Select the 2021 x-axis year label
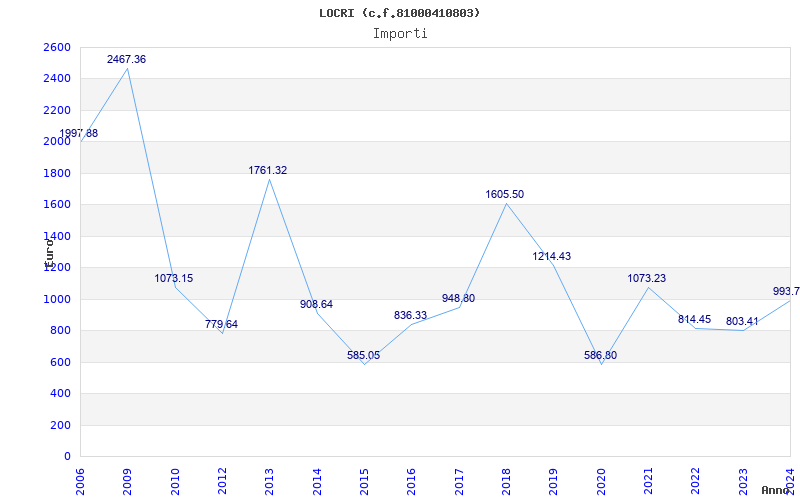Image resolution: width=800 pixels, height=500 pixels. (648, 482)
